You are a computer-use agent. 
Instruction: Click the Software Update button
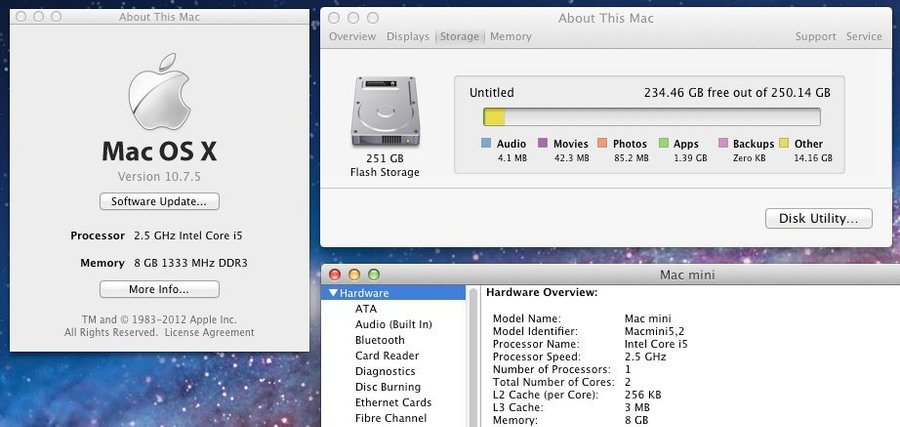pyautogui.click(x=159, y=201)
